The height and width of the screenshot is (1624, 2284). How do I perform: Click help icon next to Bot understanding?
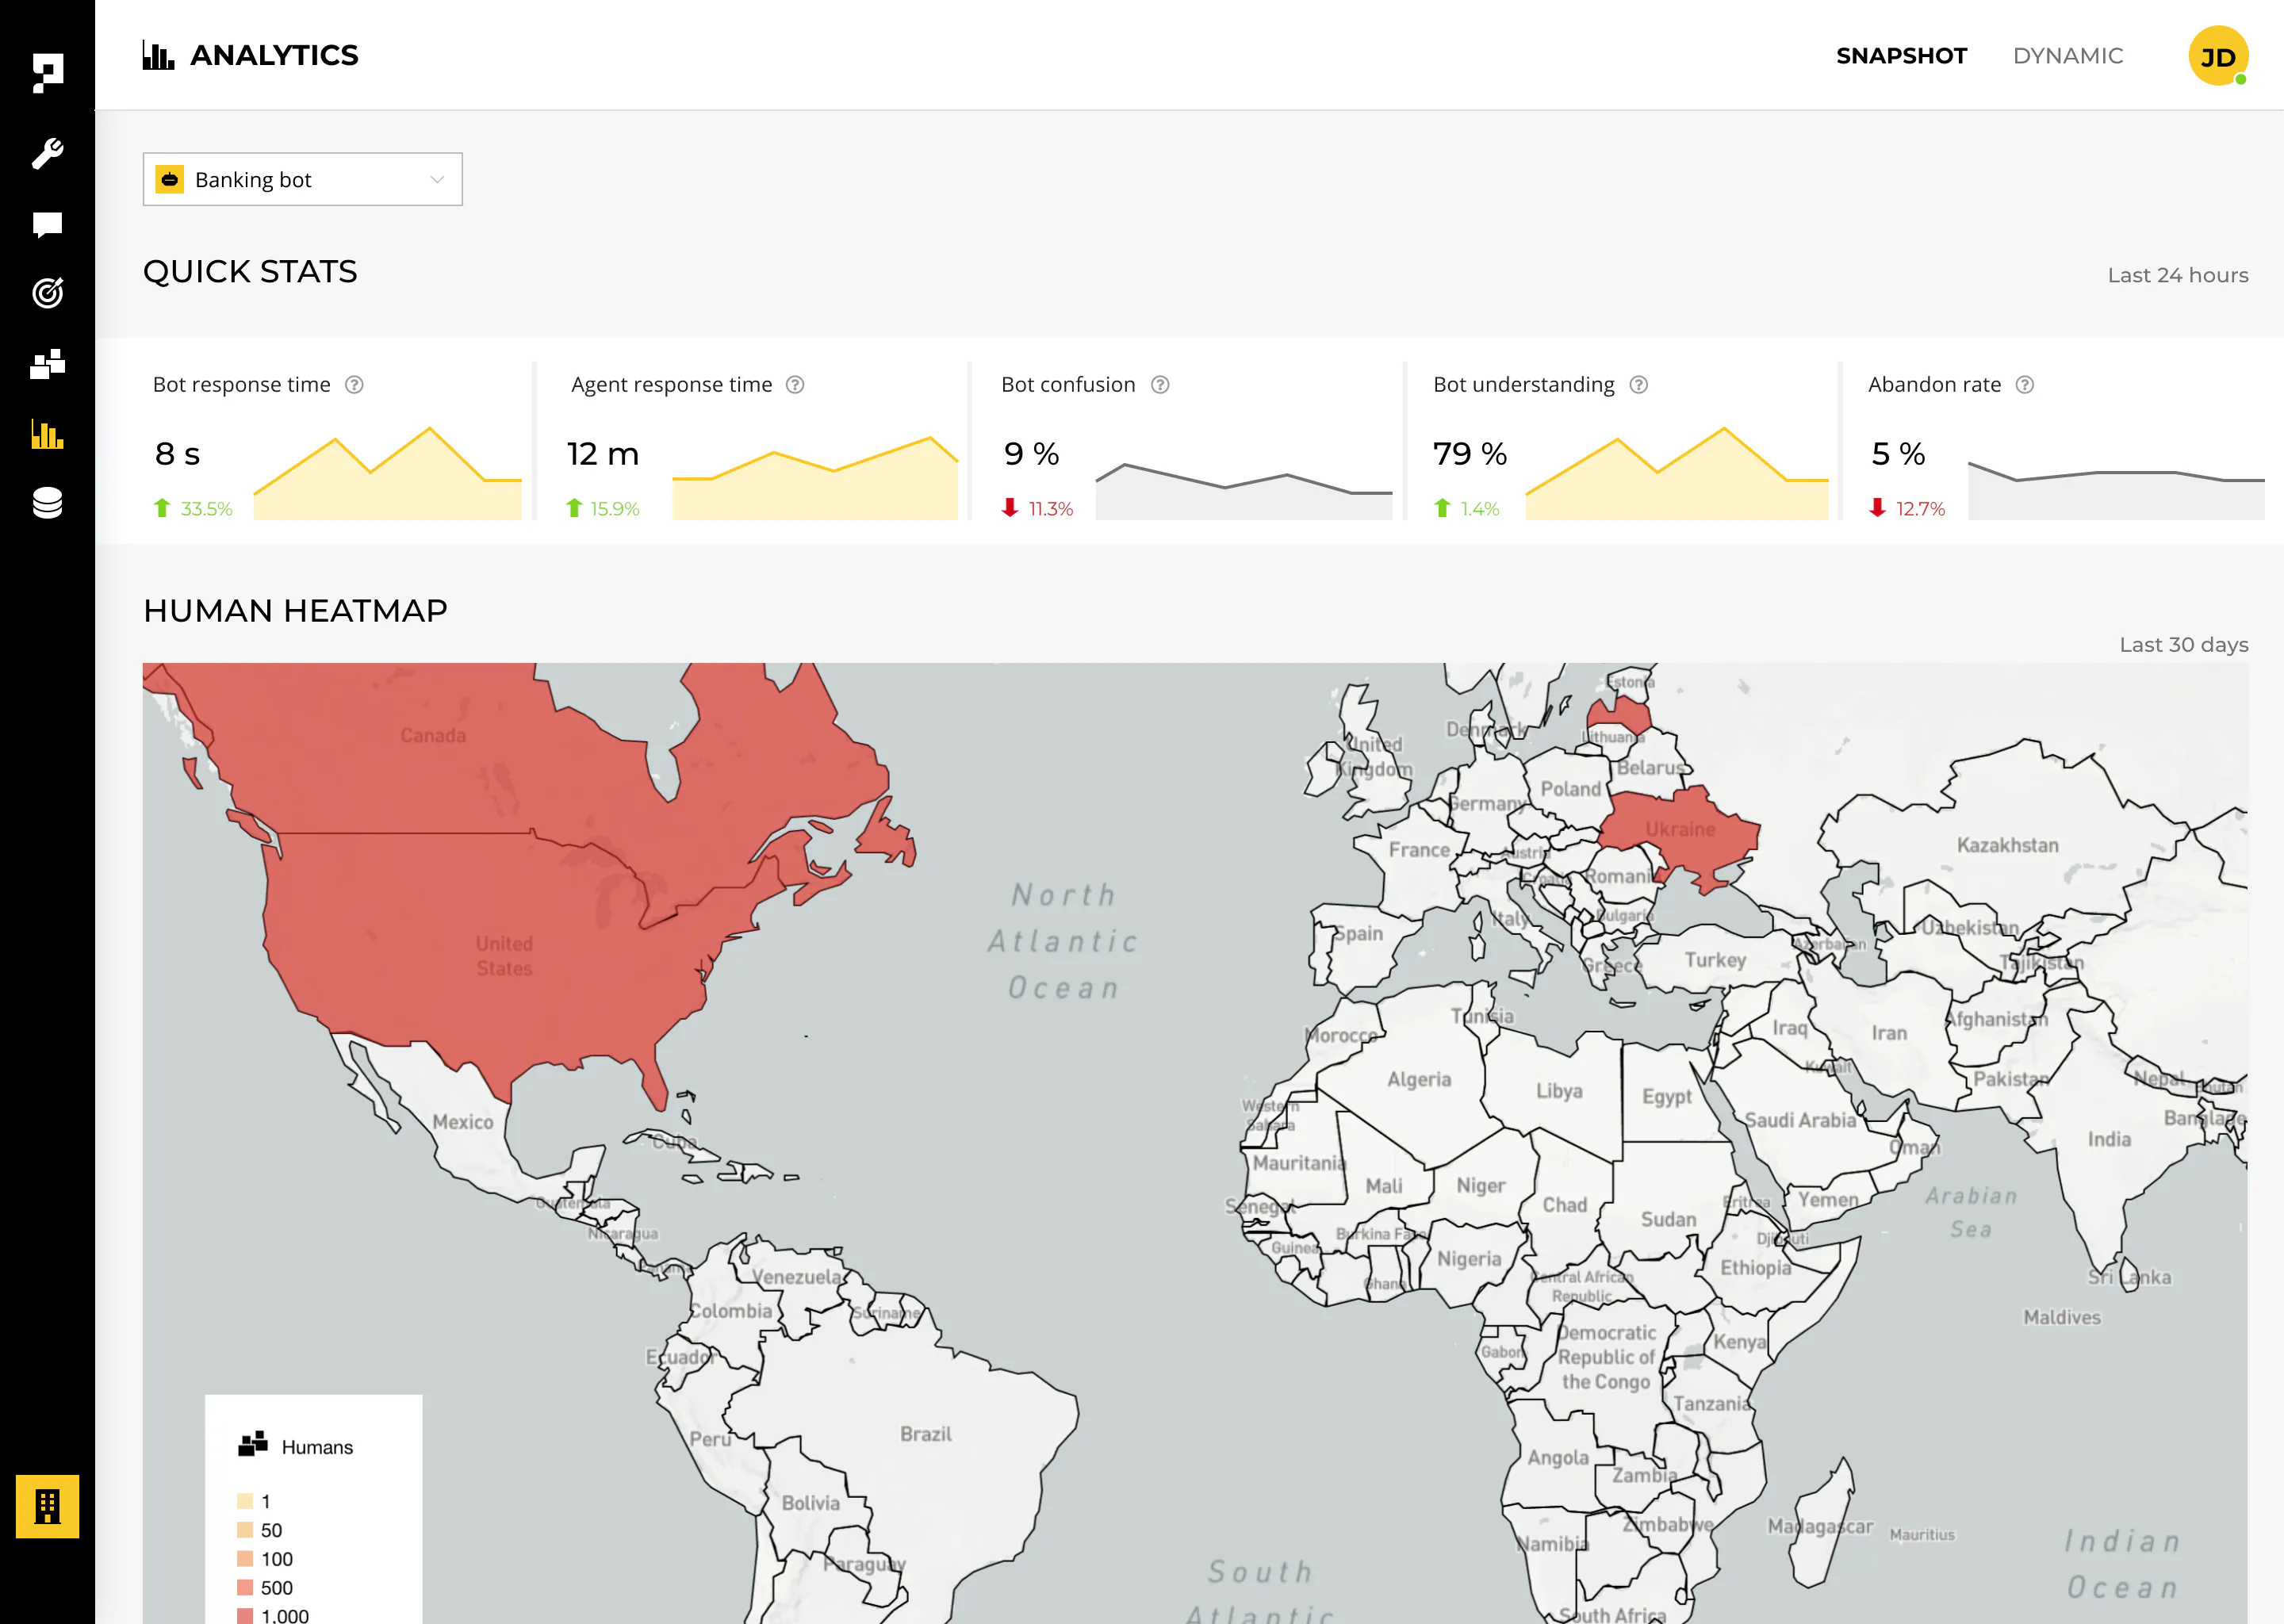pyautogui.click(x=1639, y=385)
